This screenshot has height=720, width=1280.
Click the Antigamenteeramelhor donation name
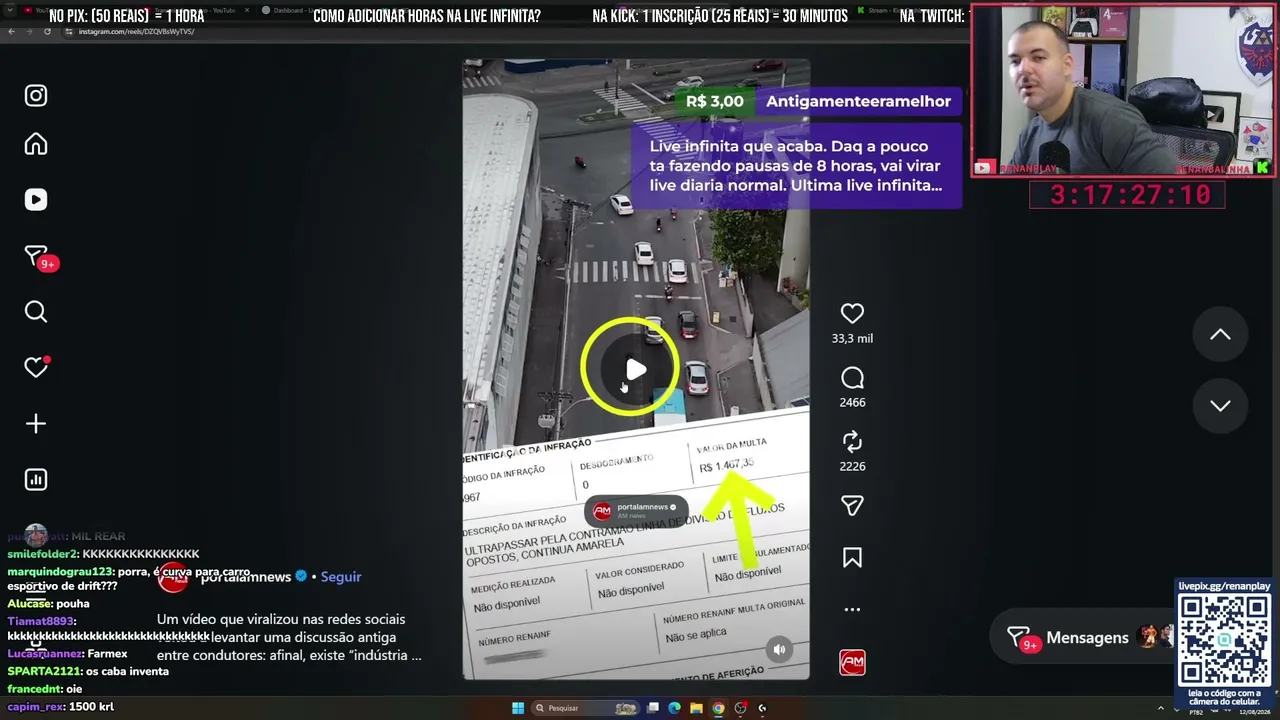coord(858,101)
